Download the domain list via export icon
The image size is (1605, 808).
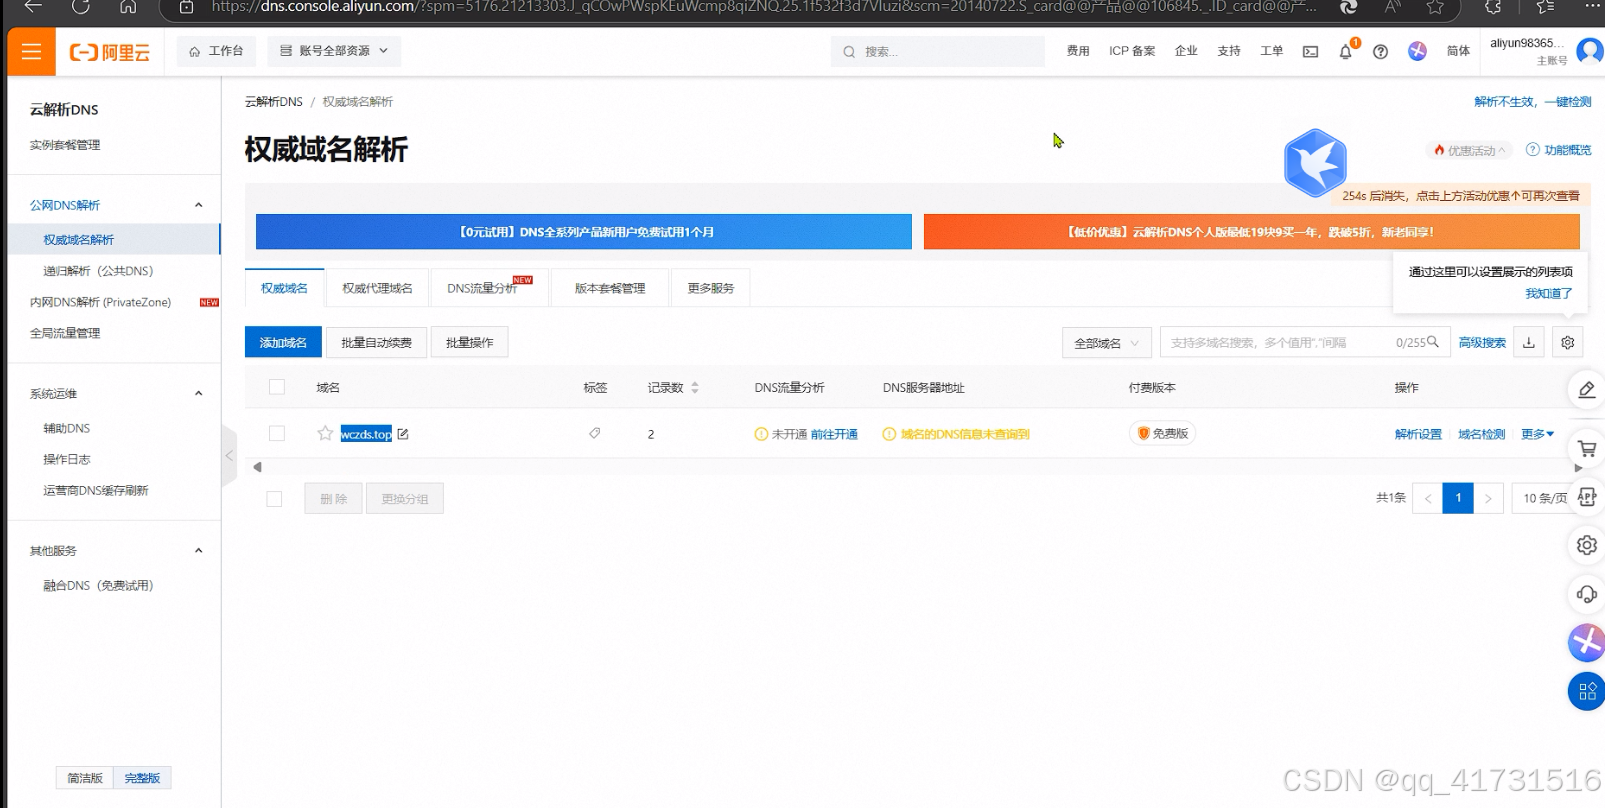coord(1529,343)
